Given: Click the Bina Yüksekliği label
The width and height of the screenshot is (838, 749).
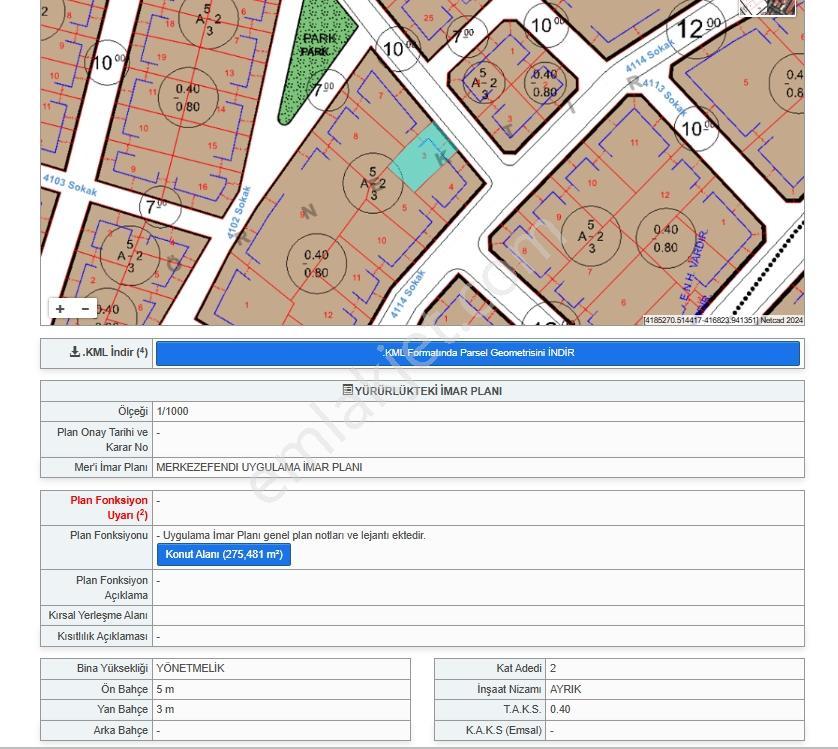Looking at the screenshot, I should [112, 668].
